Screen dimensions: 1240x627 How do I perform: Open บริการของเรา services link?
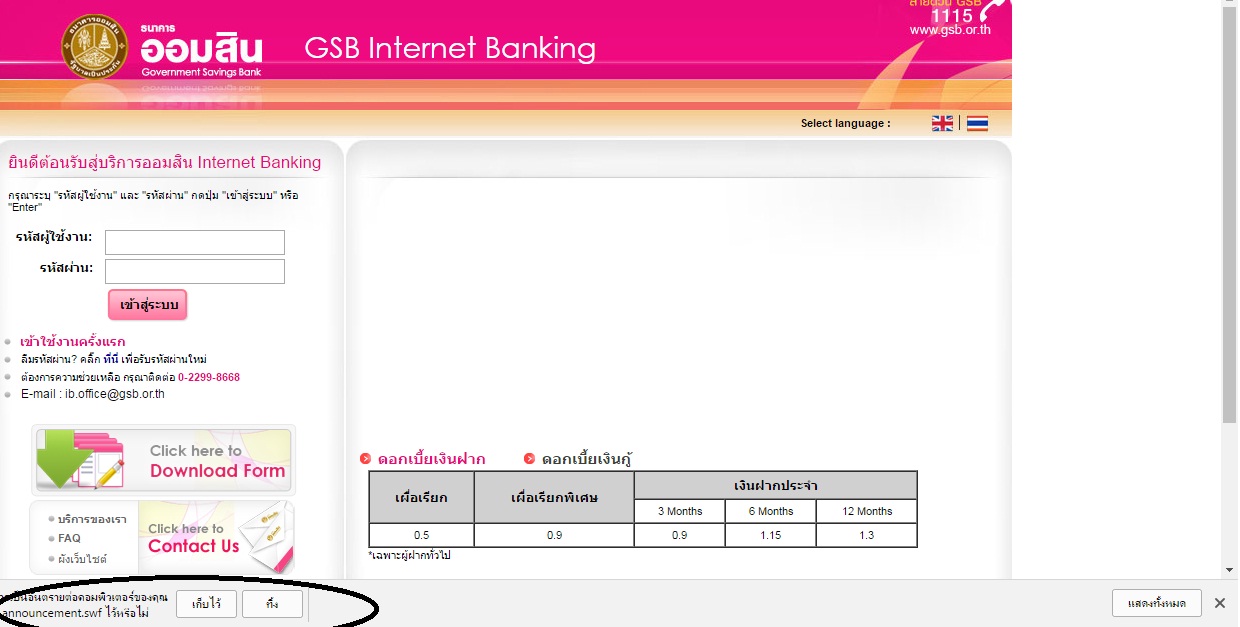tap(92, 519)
